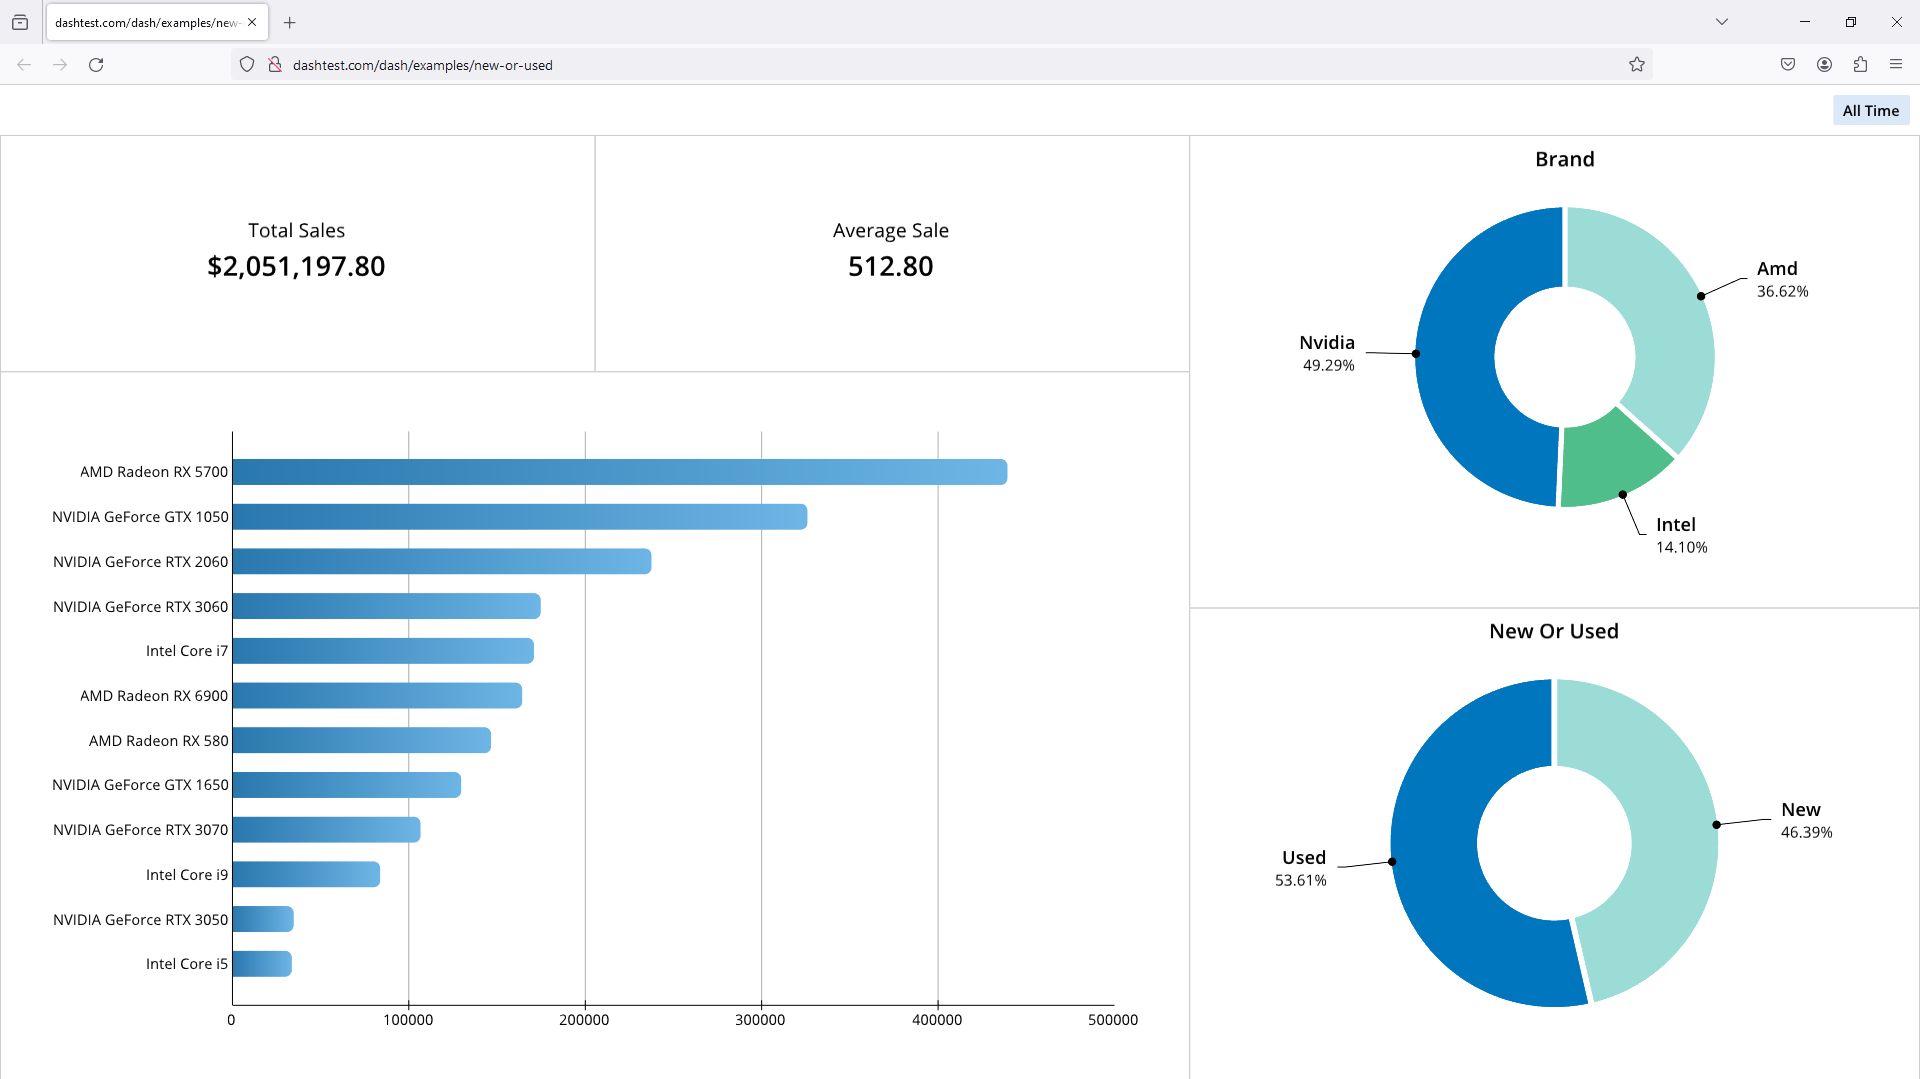
Task: Click the browser forward arrow
Action: tap(60, 65)
